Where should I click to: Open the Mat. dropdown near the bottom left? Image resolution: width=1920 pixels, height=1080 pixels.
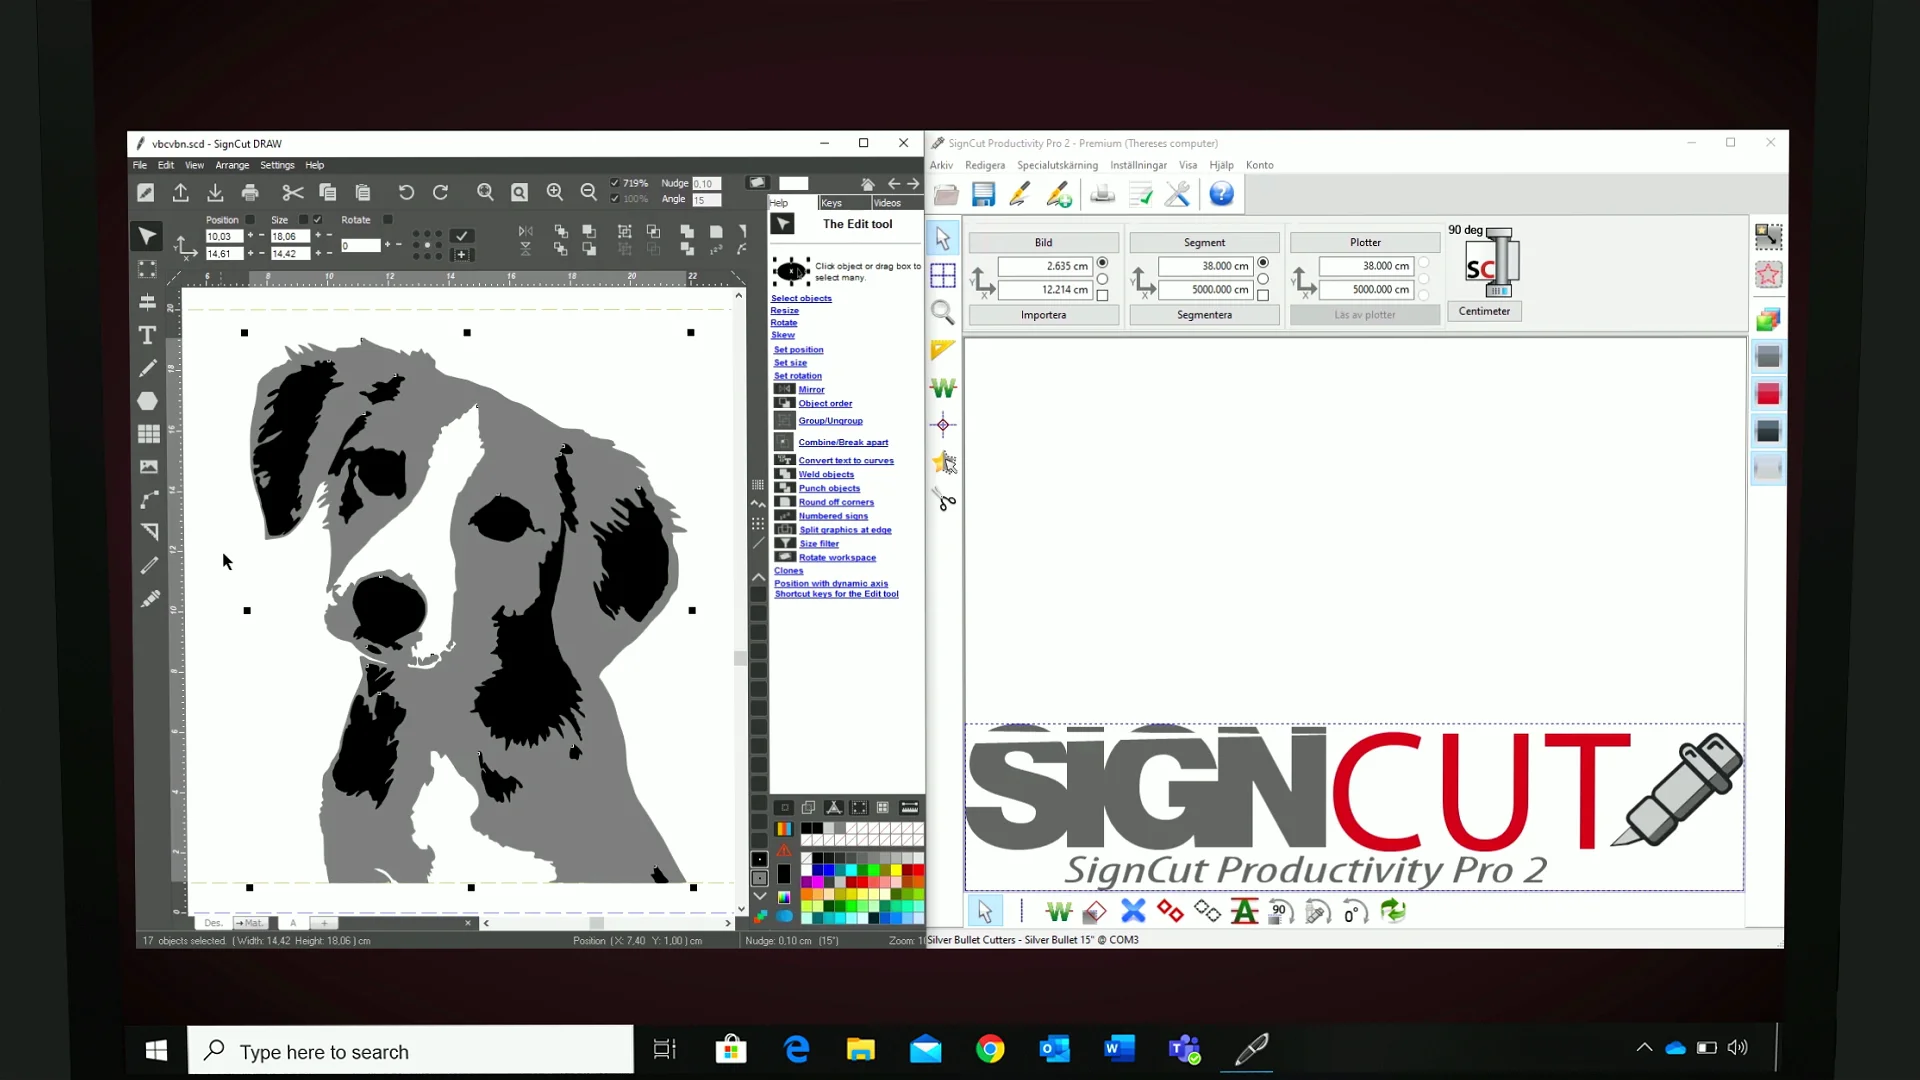(251, 923)
